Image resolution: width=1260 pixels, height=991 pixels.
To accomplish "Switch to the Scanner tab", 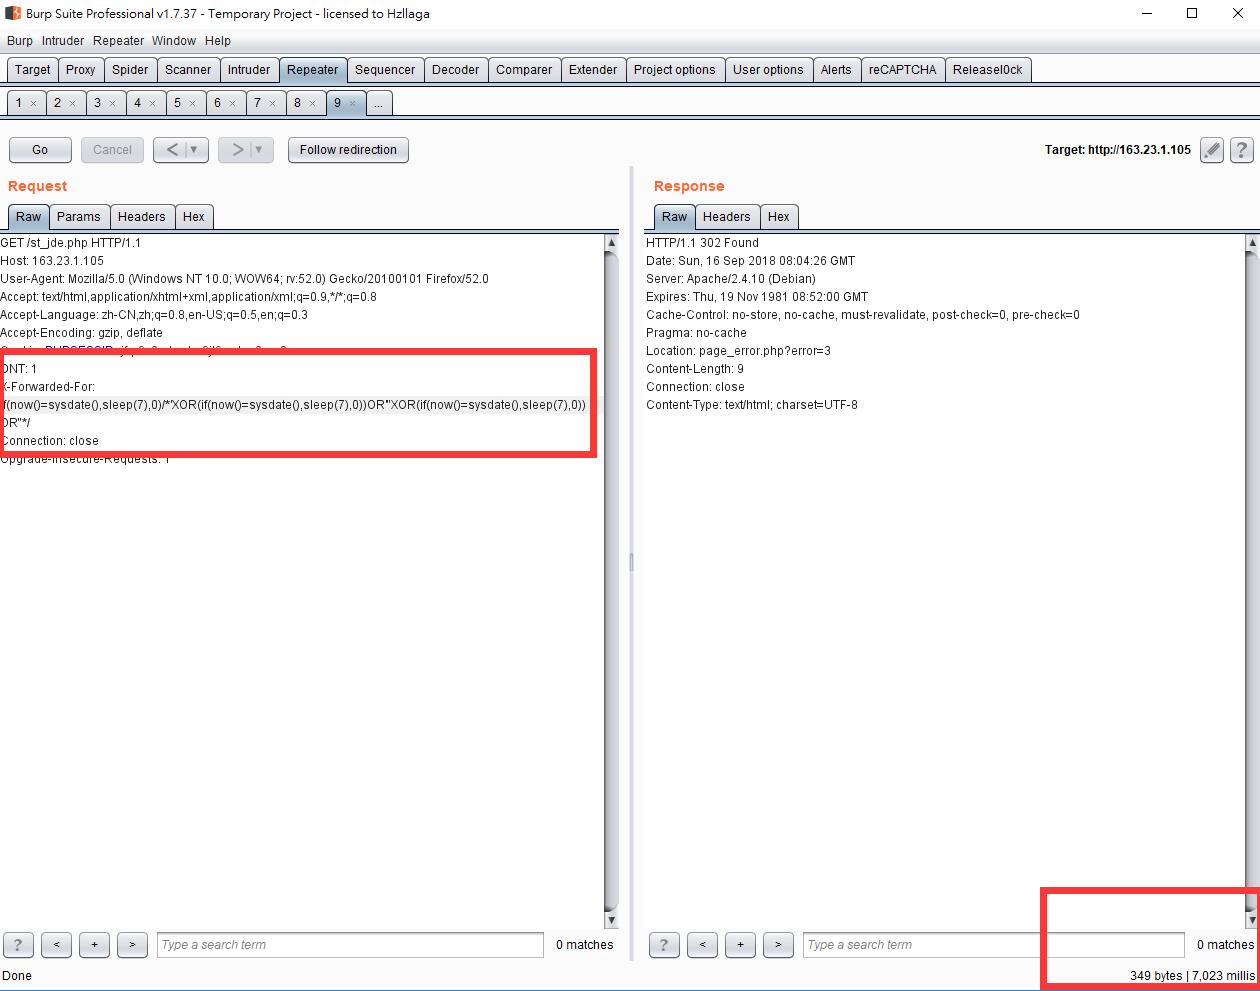I will (x=188, y=70).
